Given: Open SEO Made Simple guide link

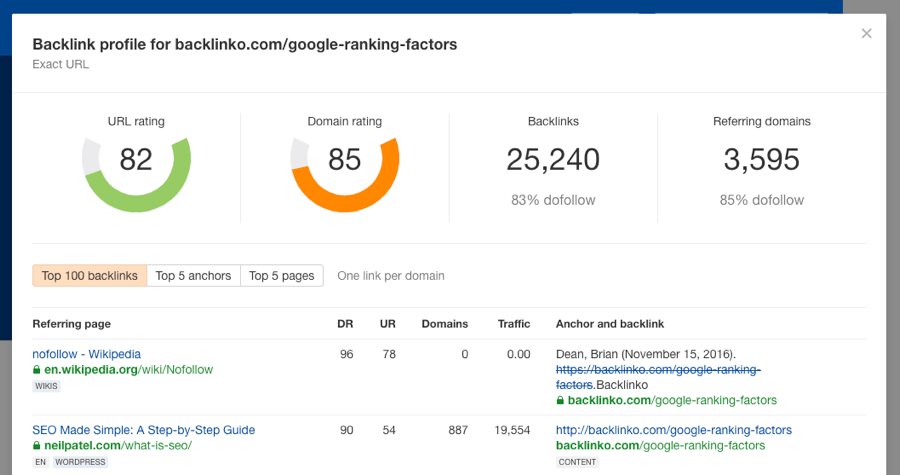Looking at the screenshot, I should point(143,430).
